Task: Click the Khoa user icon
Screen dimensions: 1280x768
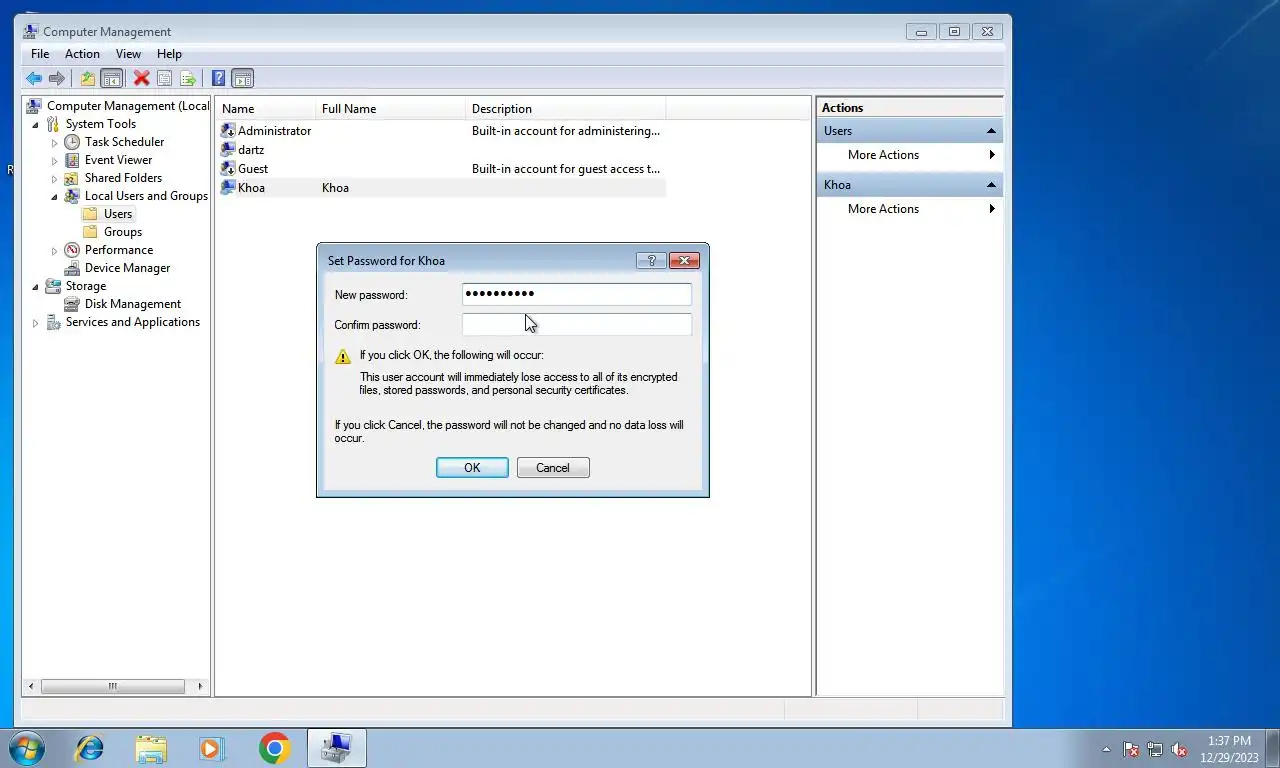Action: coord(228,188)
